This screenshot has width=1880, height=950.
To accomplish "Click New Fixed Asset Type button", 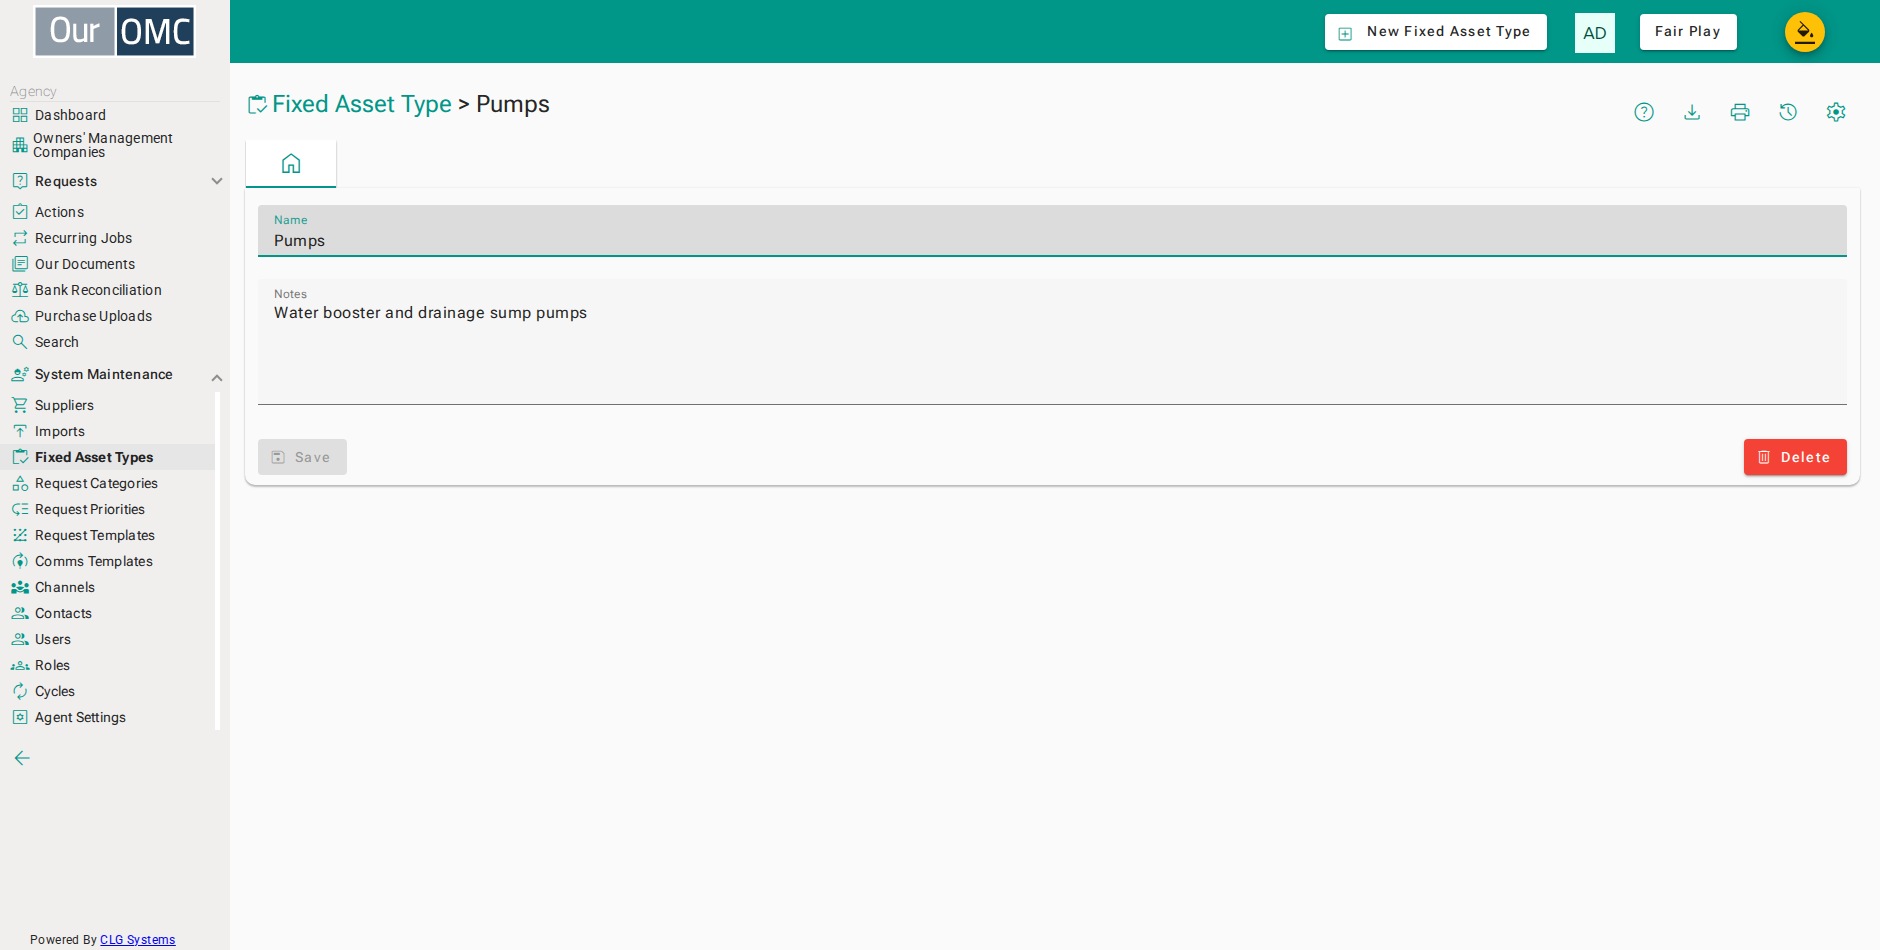I will pos(1436,32).
